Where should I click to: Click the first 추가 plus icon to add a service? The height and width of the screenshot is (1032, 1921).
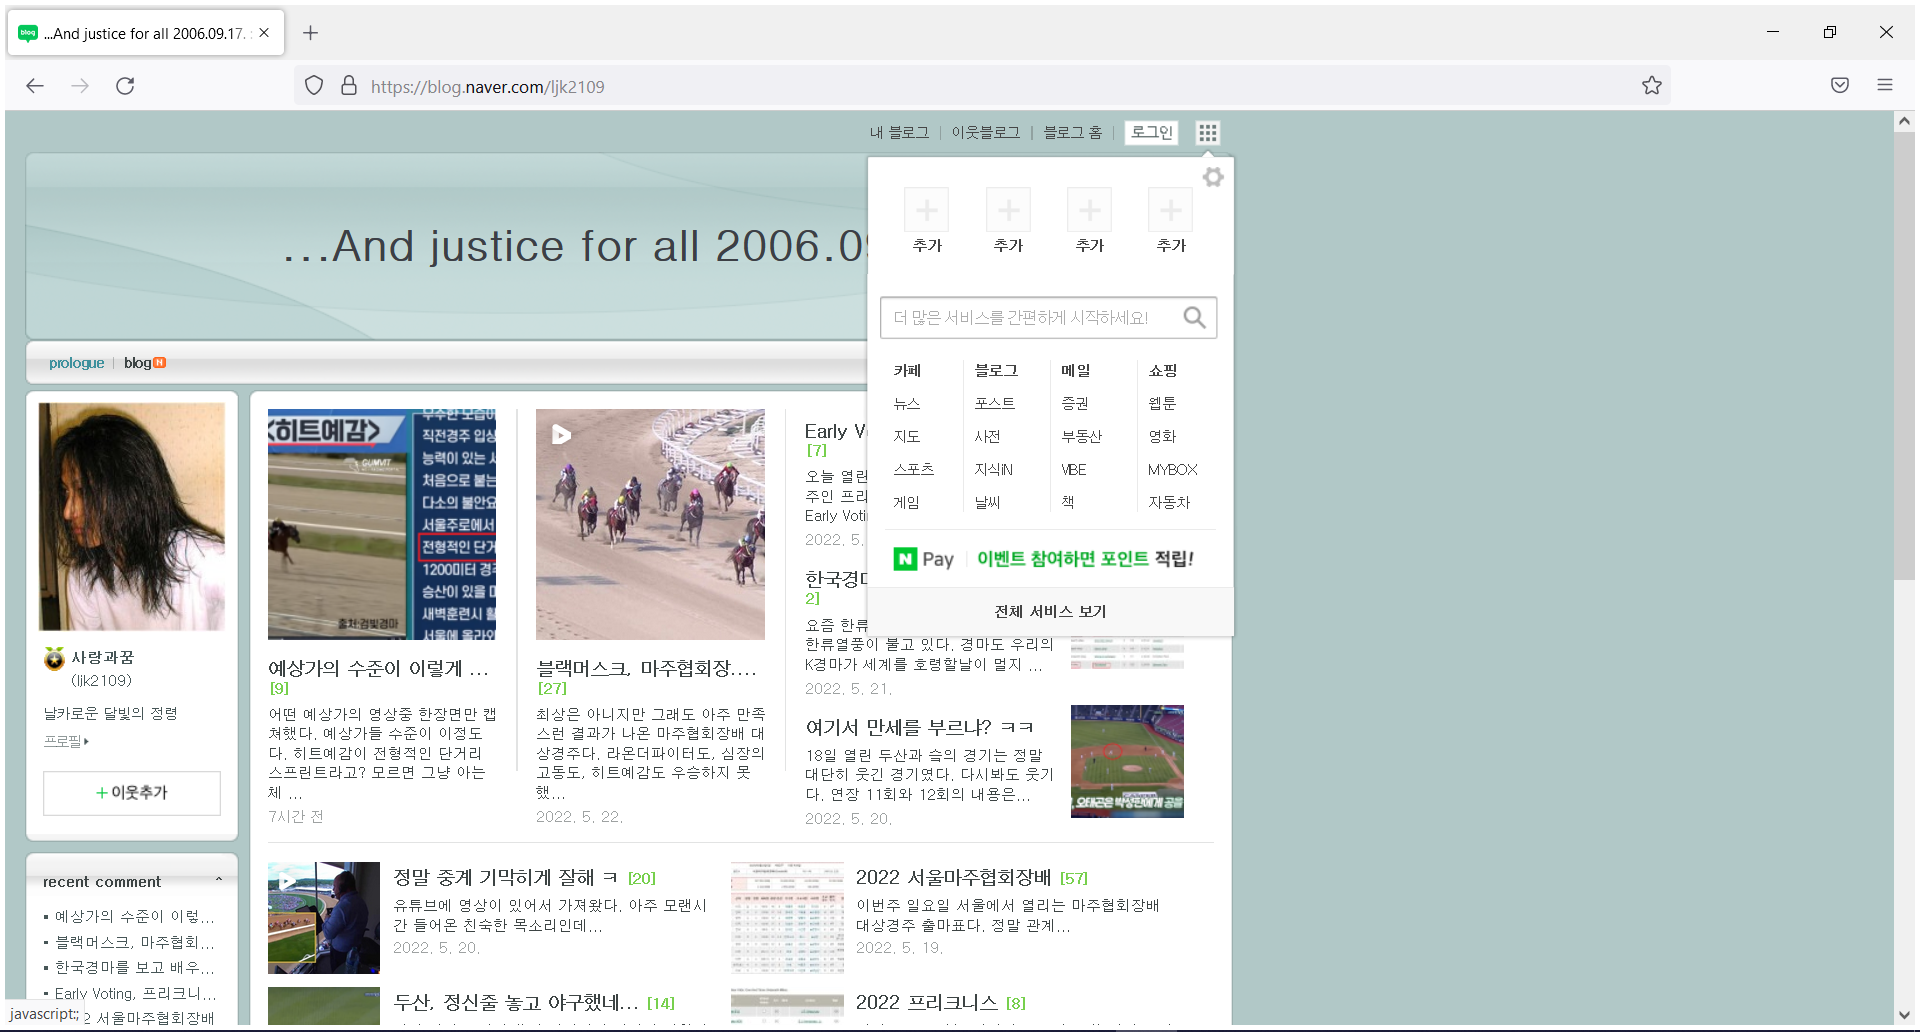926,210
